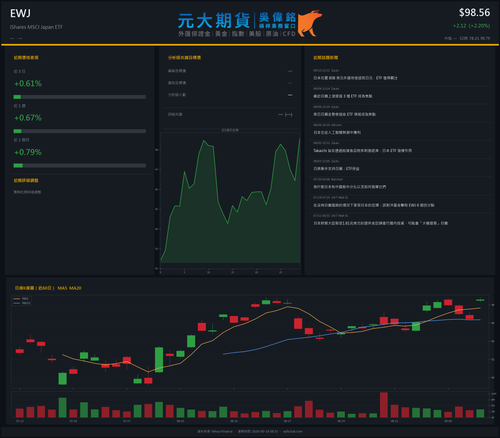
Task: Open the Barchart news headline
Action: [x=349, y=187]
